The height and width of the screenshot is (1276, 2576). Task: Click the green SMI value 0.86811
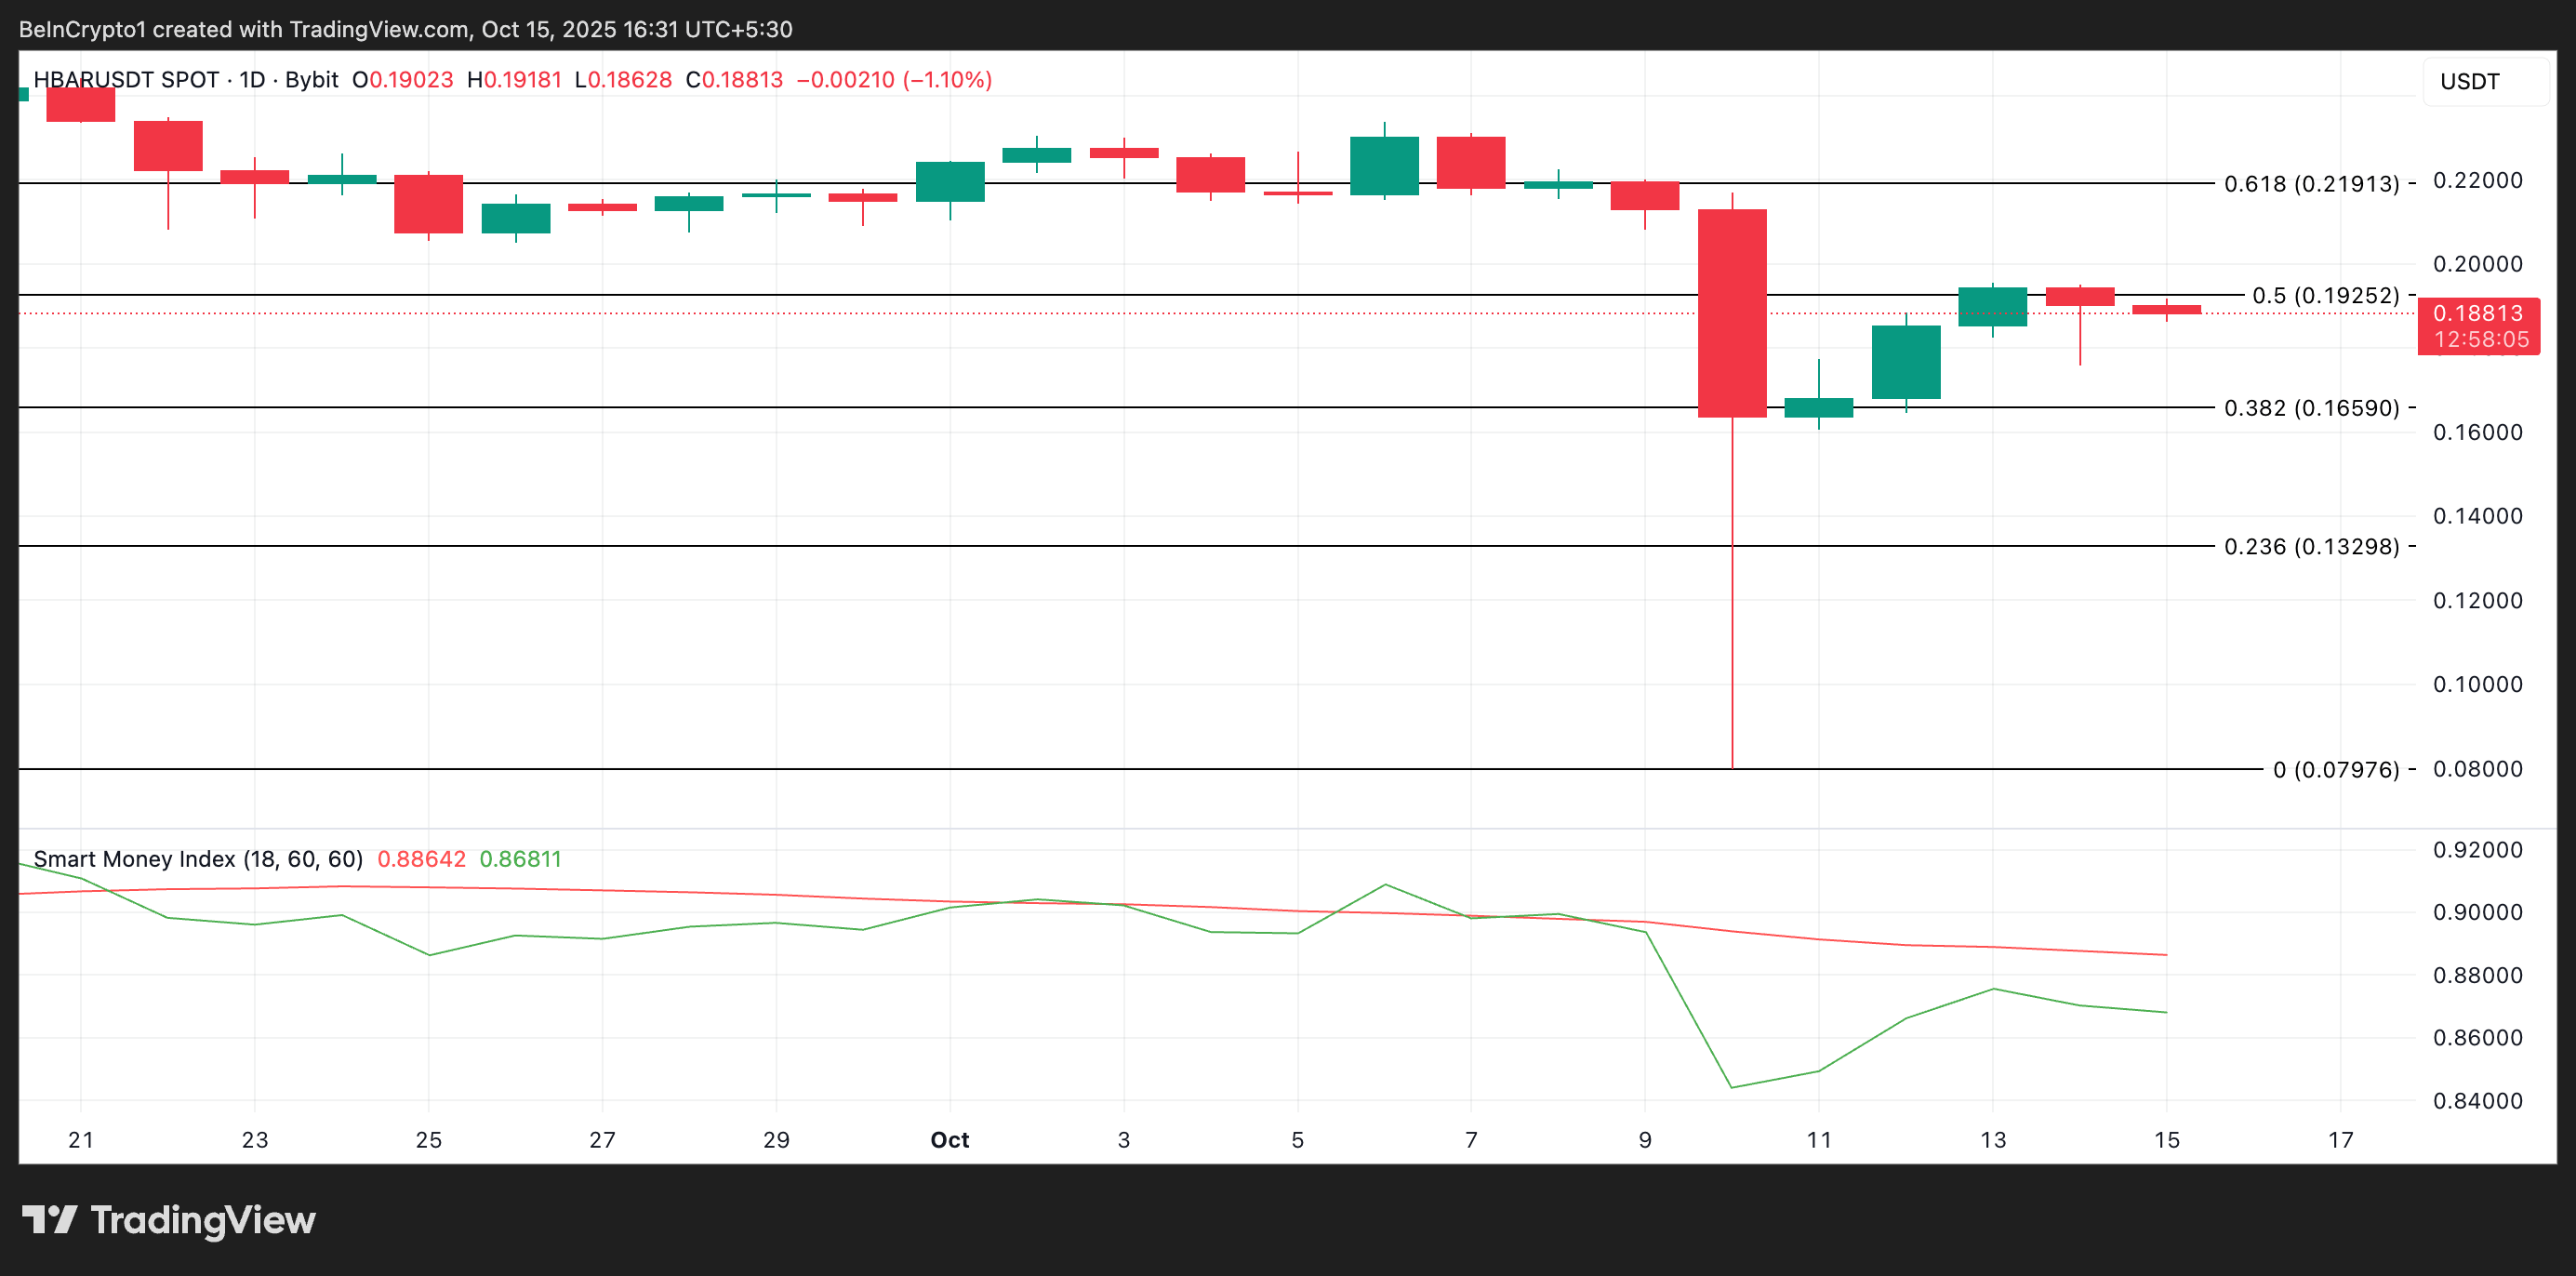(521, 858)
